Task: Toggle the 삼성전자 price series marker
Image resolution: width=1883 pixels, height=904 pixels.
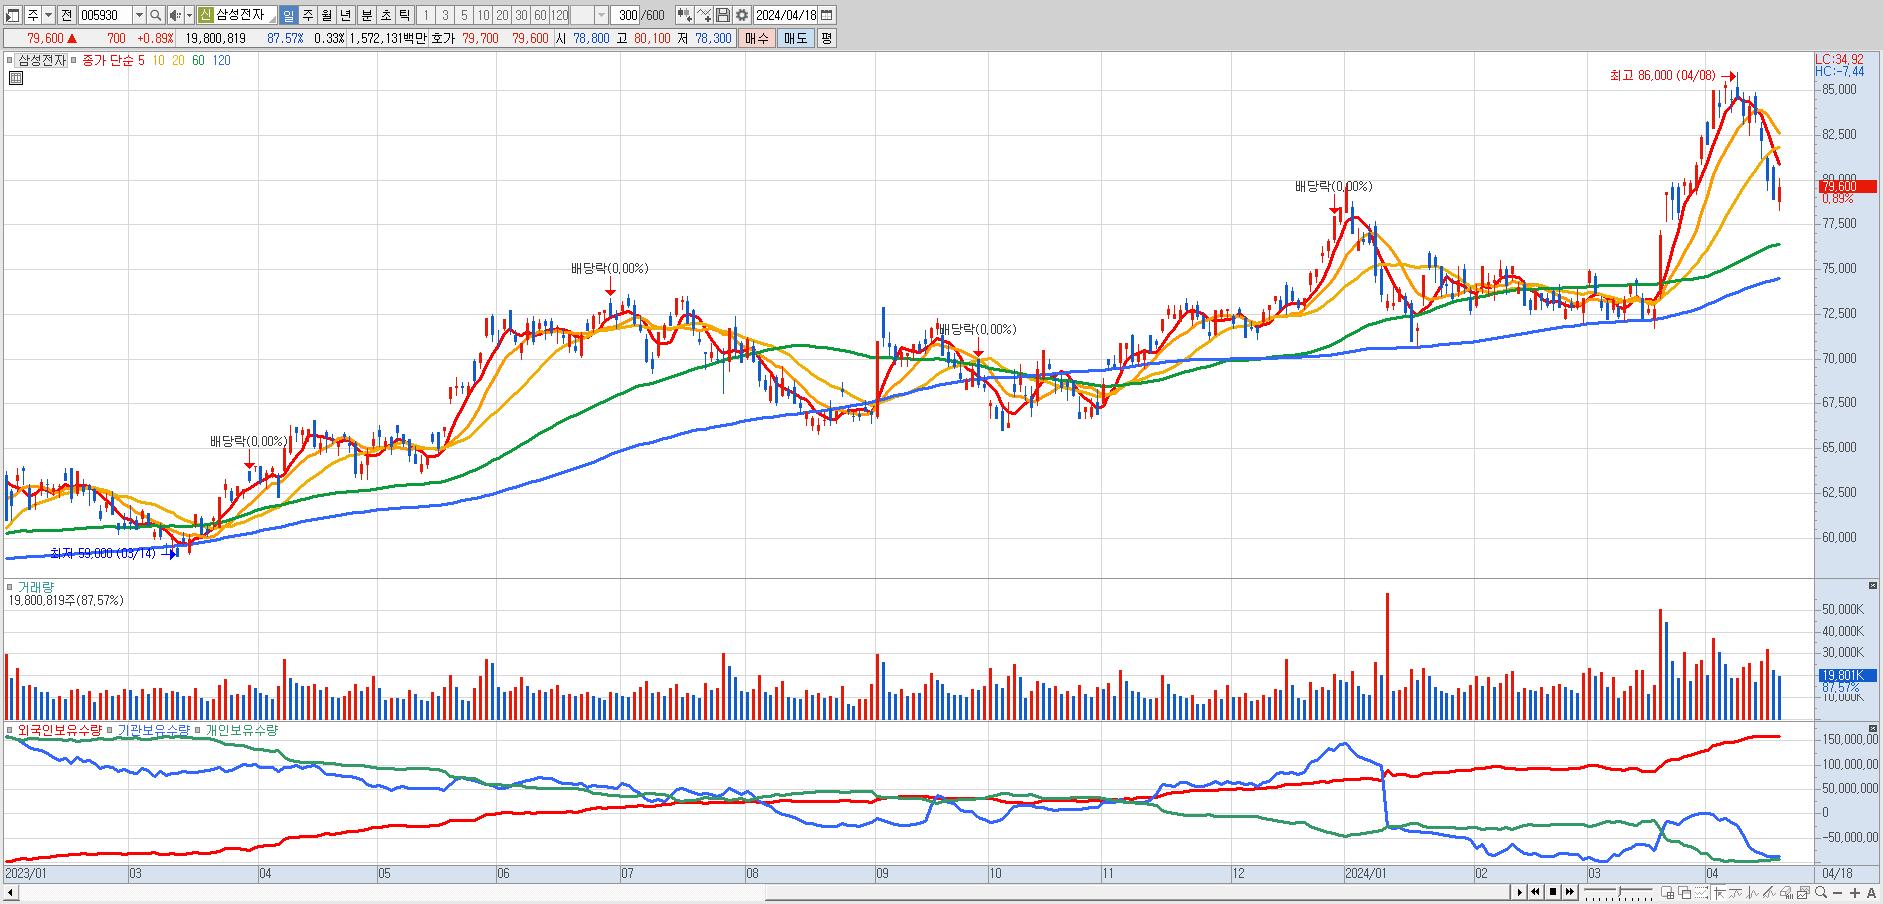Action: pos(12,60)
